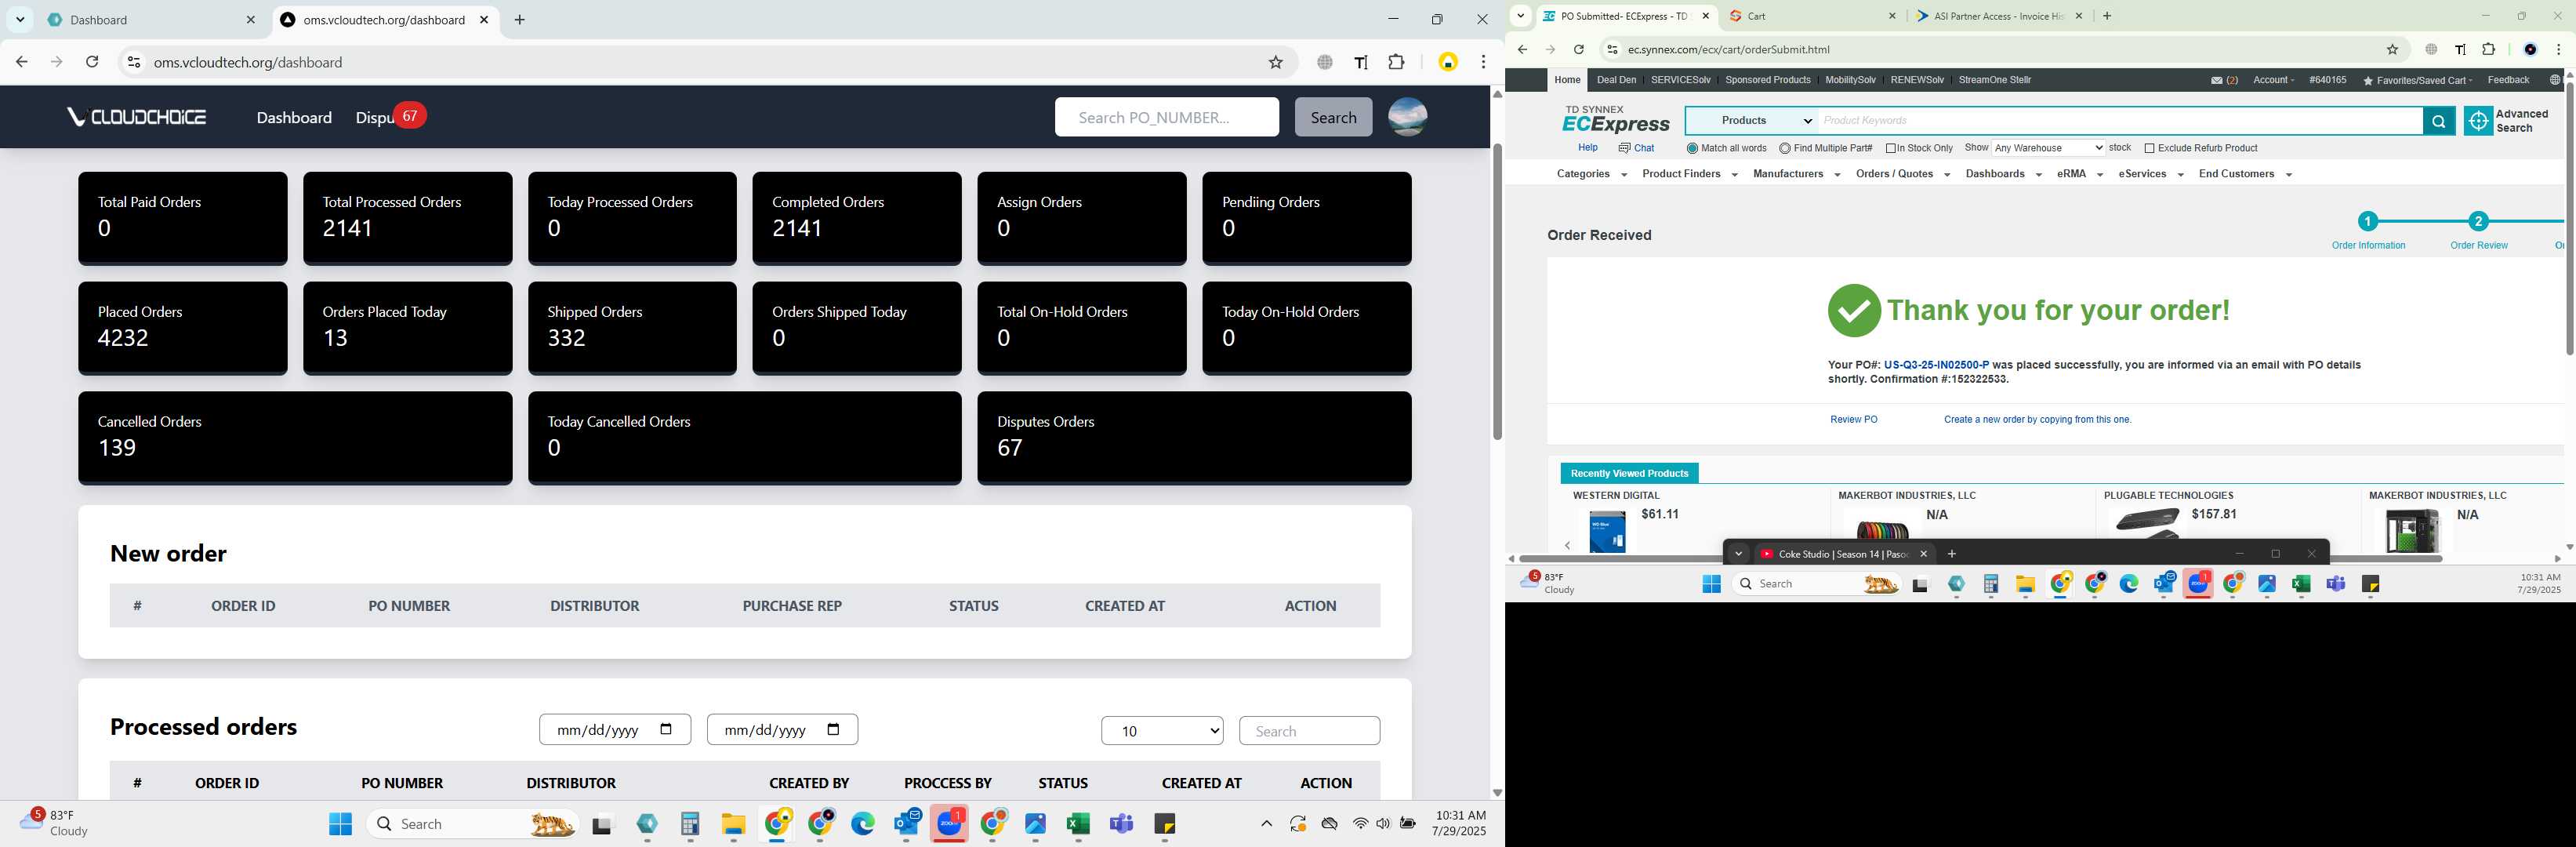
Task: Click the TD SYNNEX ECExpress logo
Action: click(x=1615, y=119)
